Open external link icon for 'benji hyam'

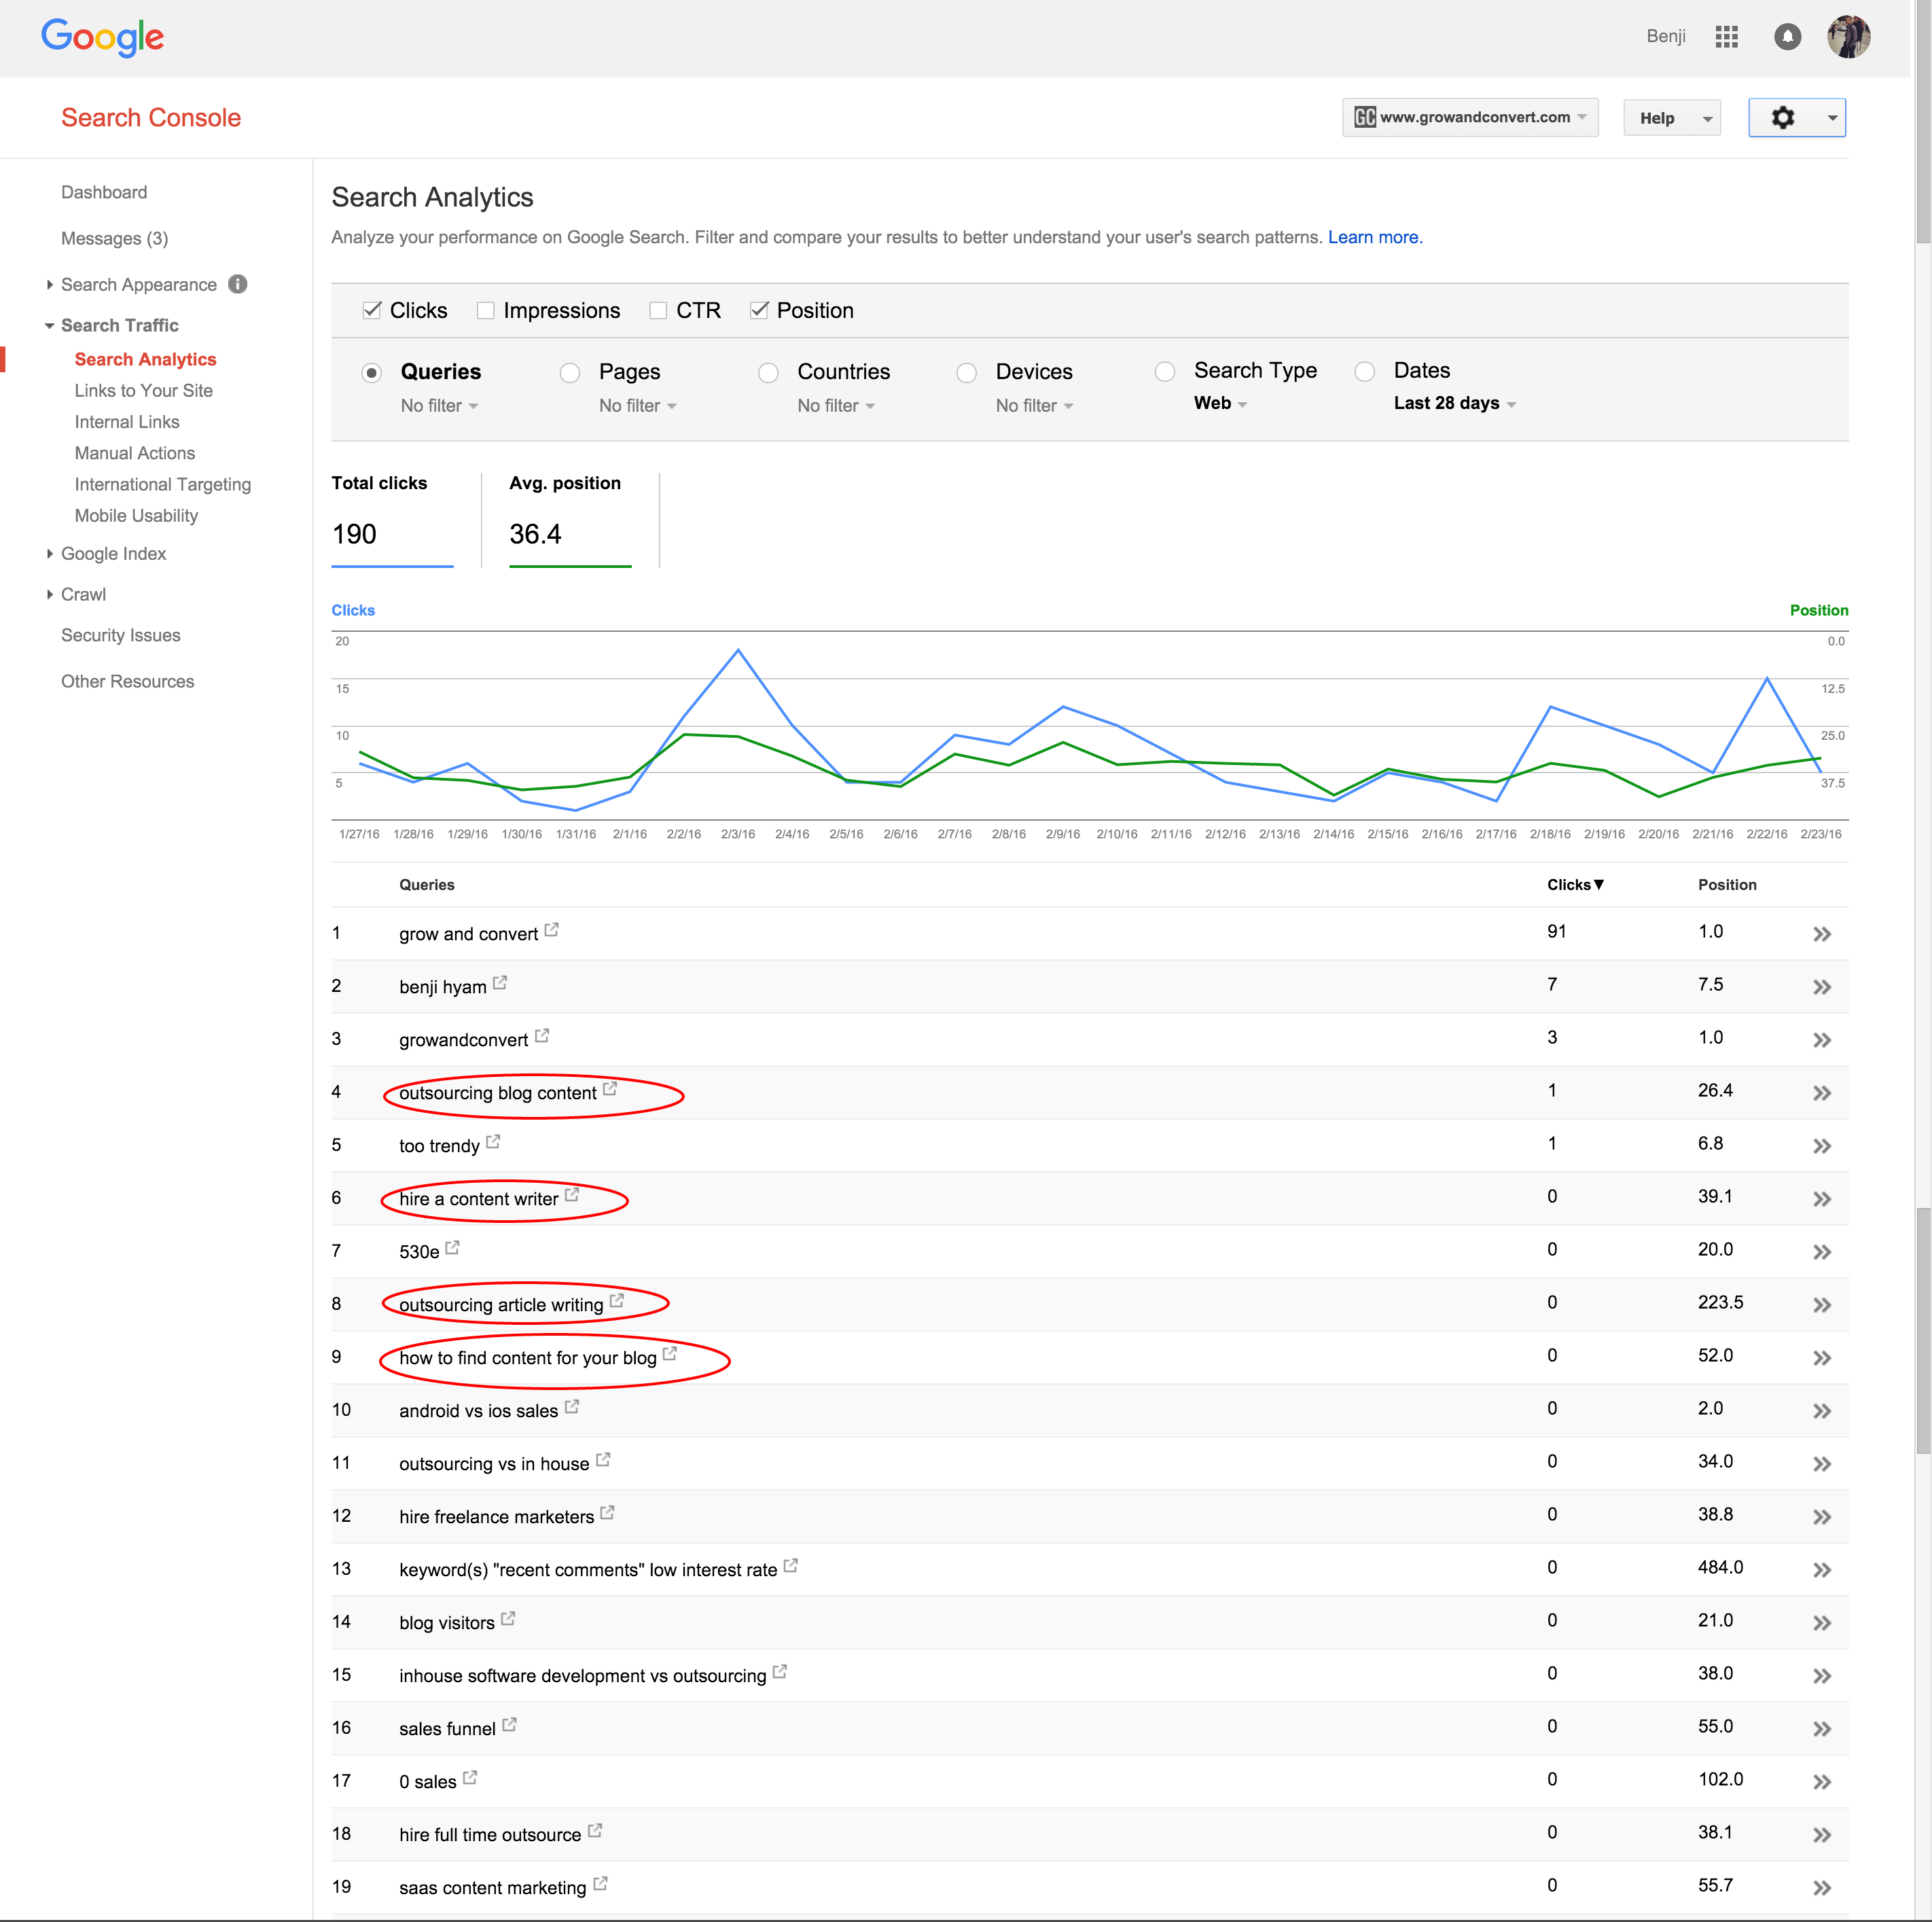pos(500,982)
